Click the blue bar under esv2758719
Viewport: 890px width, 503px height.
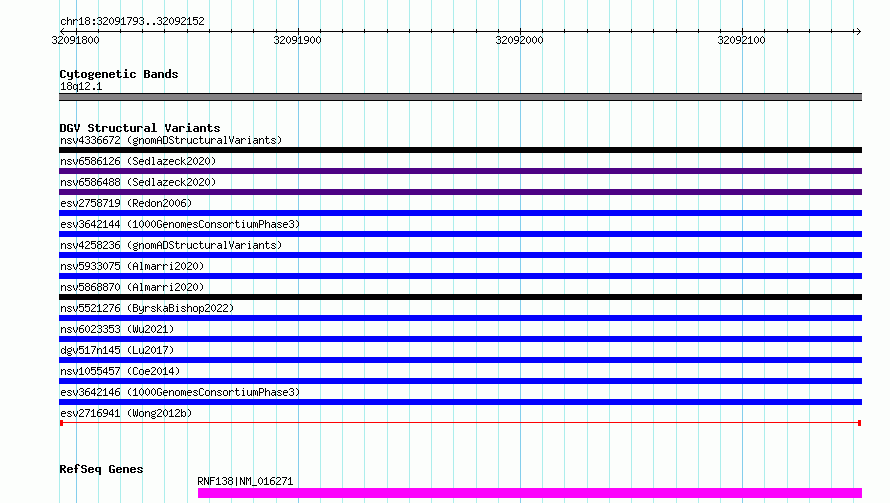click(x=460, y=213)
